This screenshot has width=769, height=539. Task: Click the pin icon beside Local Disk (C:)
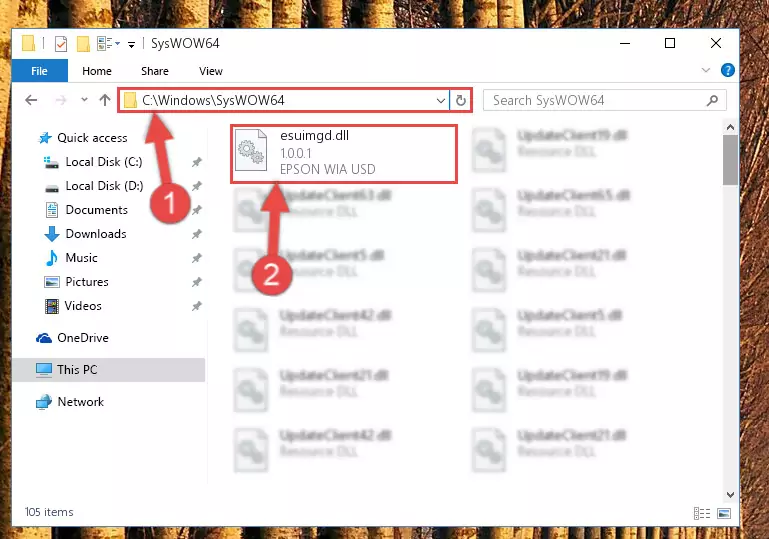[196, 162]
